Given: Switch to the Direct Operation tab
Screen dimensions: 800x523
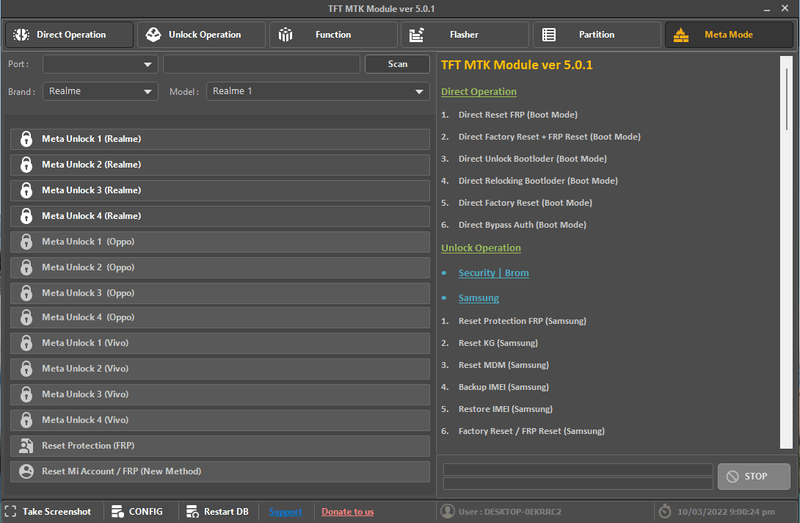Looking at the screenshot, I should [69, 35].
